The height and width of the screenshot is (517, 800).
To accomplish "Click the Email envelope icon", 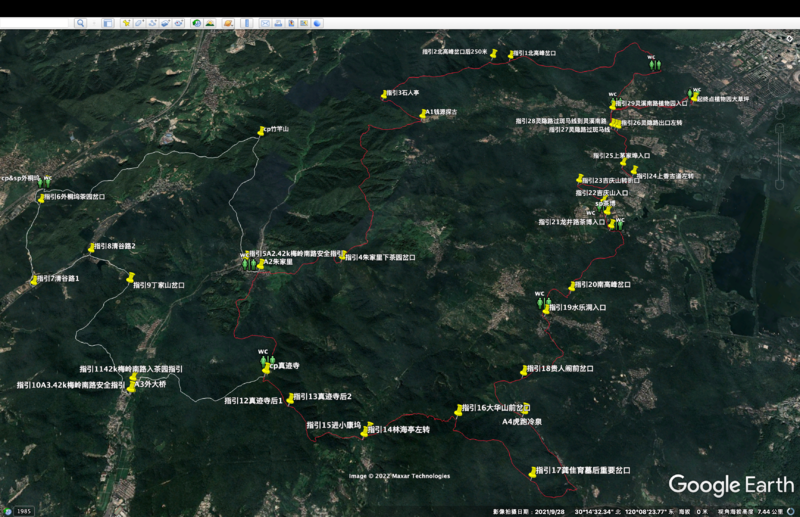I will (265, 23).
